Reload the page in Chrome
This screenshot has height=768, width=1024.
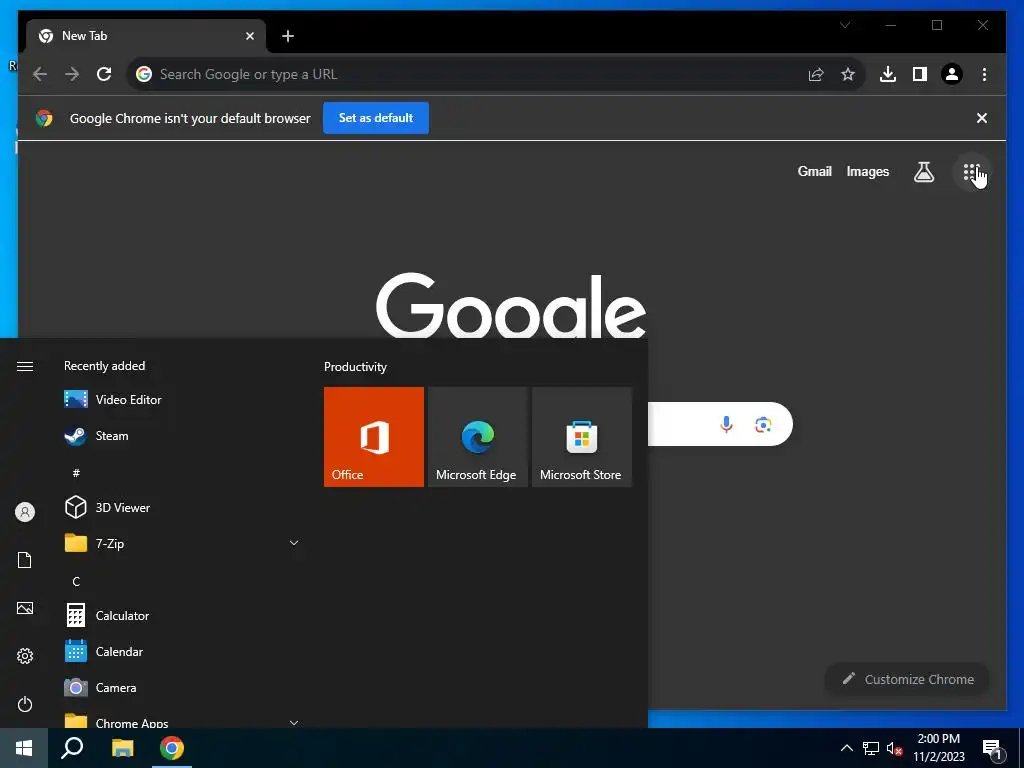104,74
